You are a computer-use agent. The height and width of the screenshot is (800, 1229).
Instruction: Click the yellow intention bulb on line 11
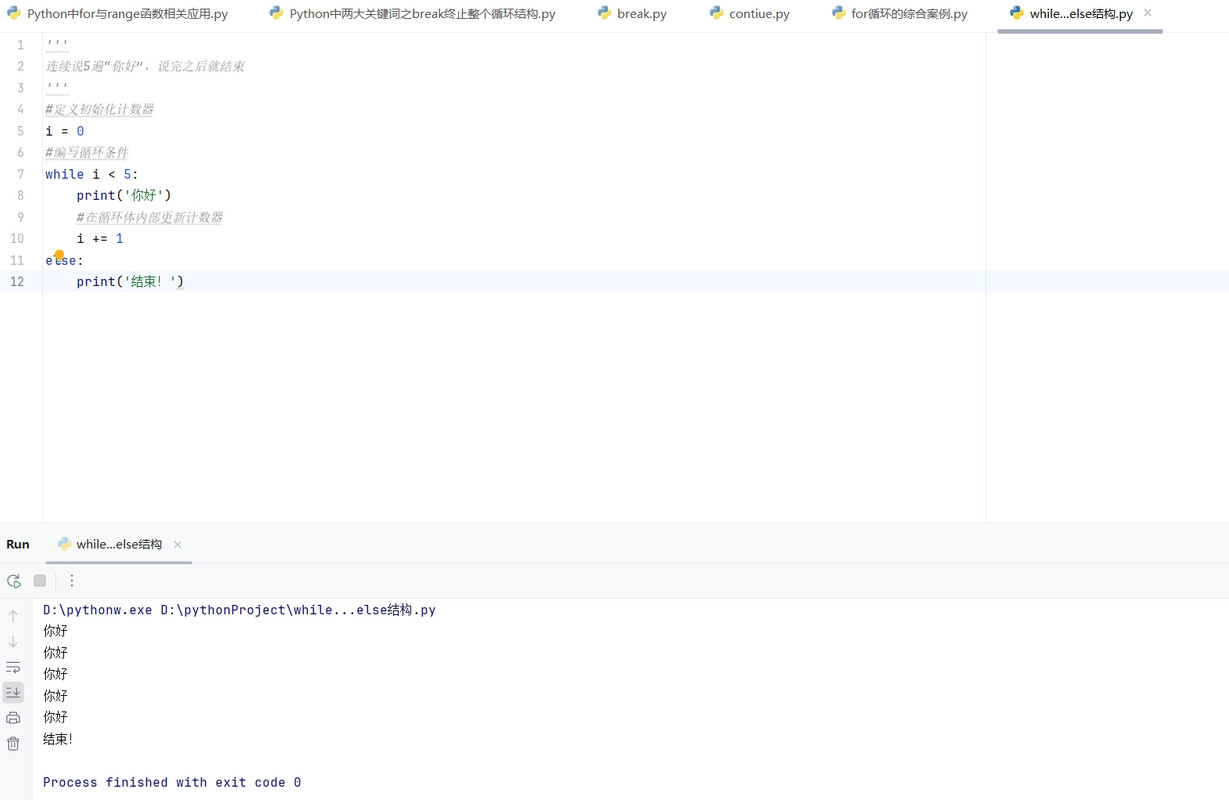tap(59, 255)
